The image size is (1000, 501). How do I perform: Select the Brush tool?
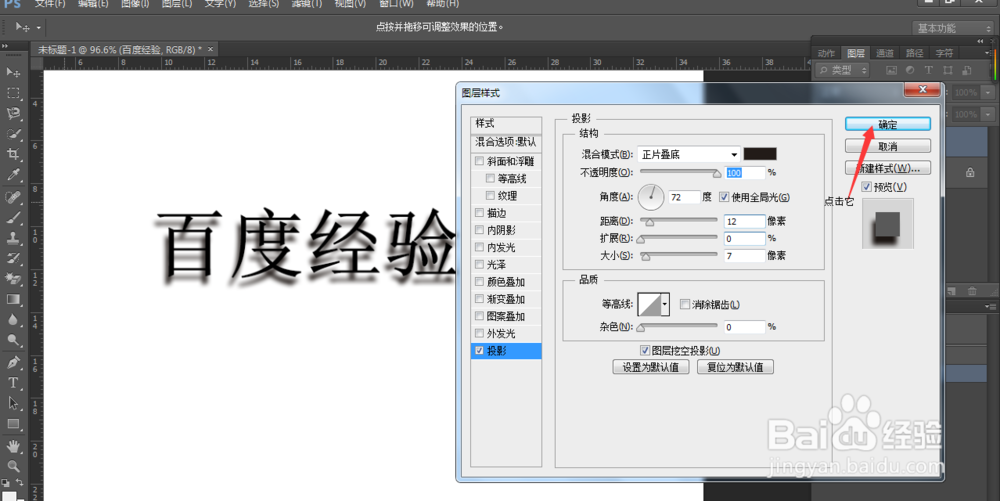13,217
